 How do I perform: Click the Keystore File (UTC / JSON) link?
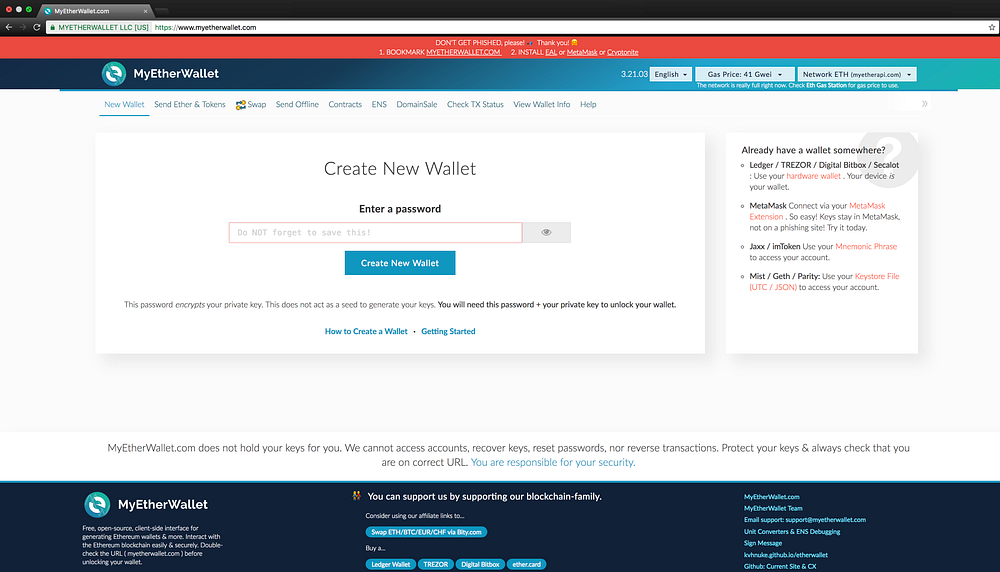tap(825, 282)
